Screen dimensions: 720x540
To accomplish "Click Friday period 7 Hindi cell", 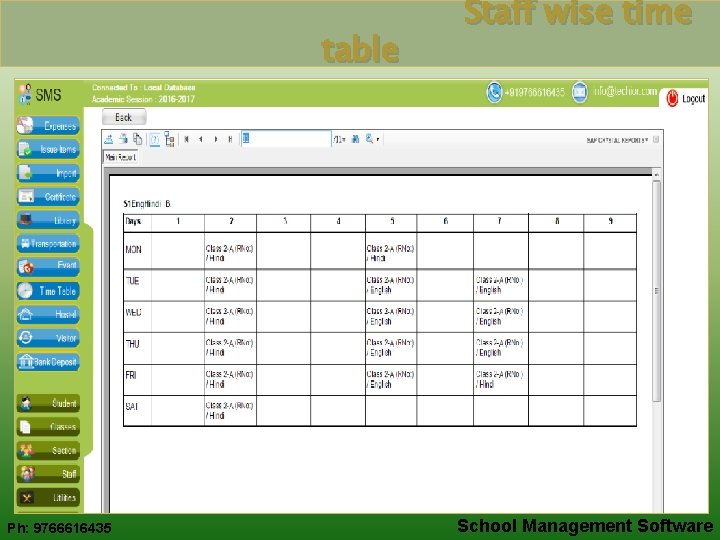I will tap(500, 379).
